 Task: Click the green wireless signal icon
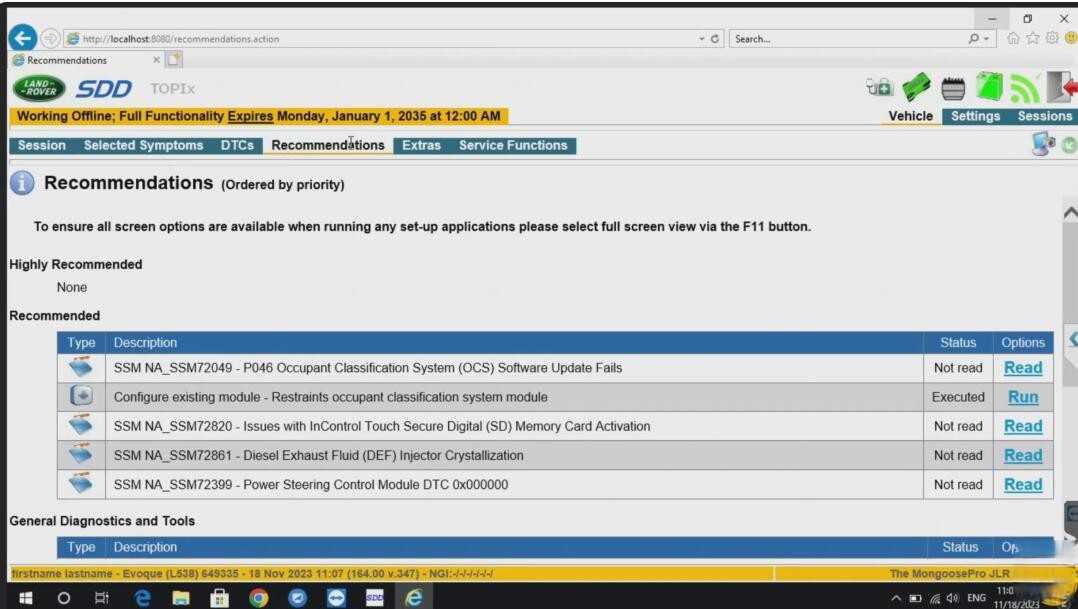click(x=1024, y=89)
